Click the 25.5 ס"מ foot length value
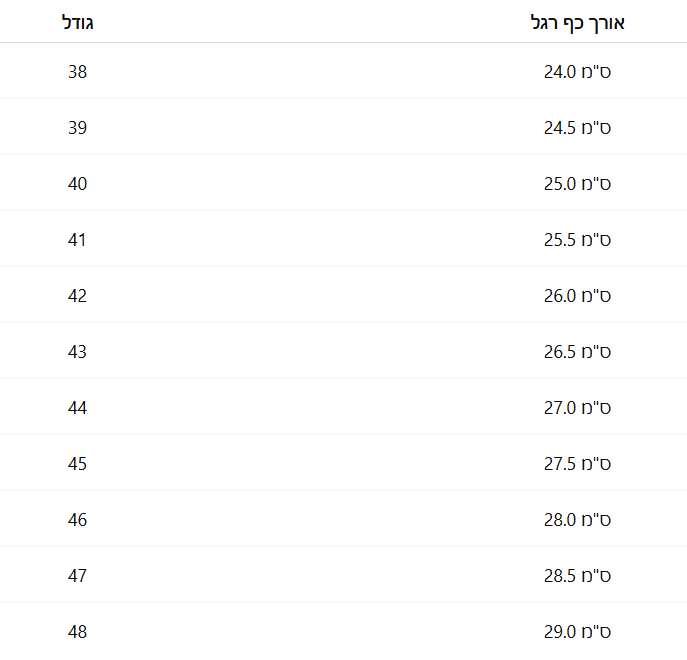Screen dimensions: 687x660 (577, 240)
